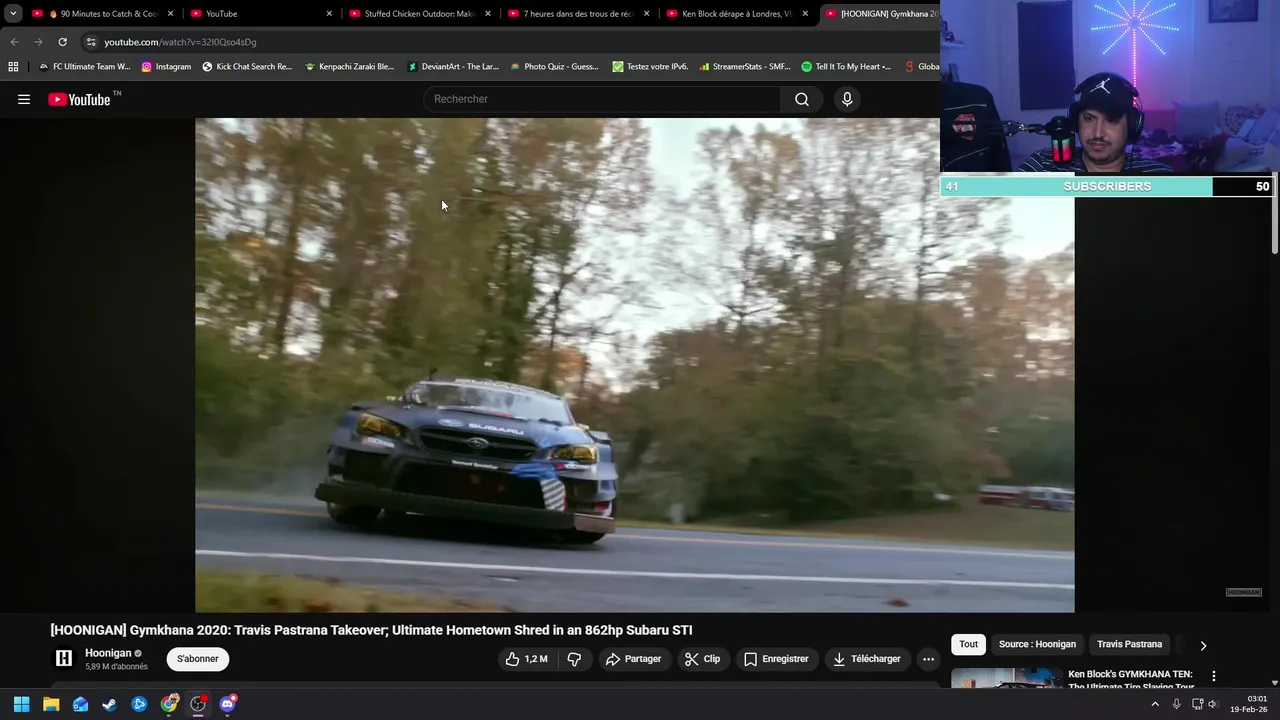This screenshot has width=1280, height=720.
Task: Open Discord from the taskbar
Action: 227,704
